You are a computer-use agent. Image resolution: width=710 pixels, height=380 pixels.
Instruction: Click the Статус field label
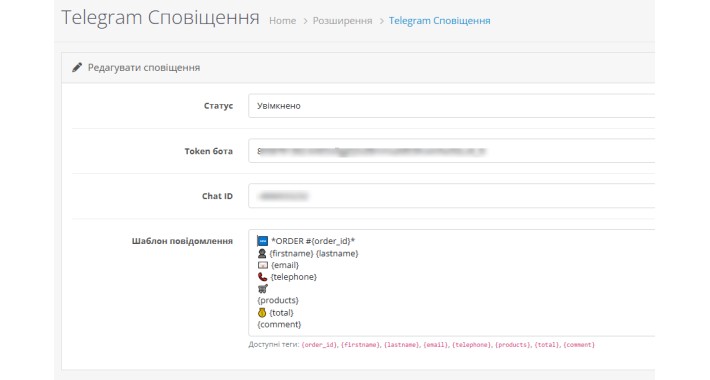[218, 106]
